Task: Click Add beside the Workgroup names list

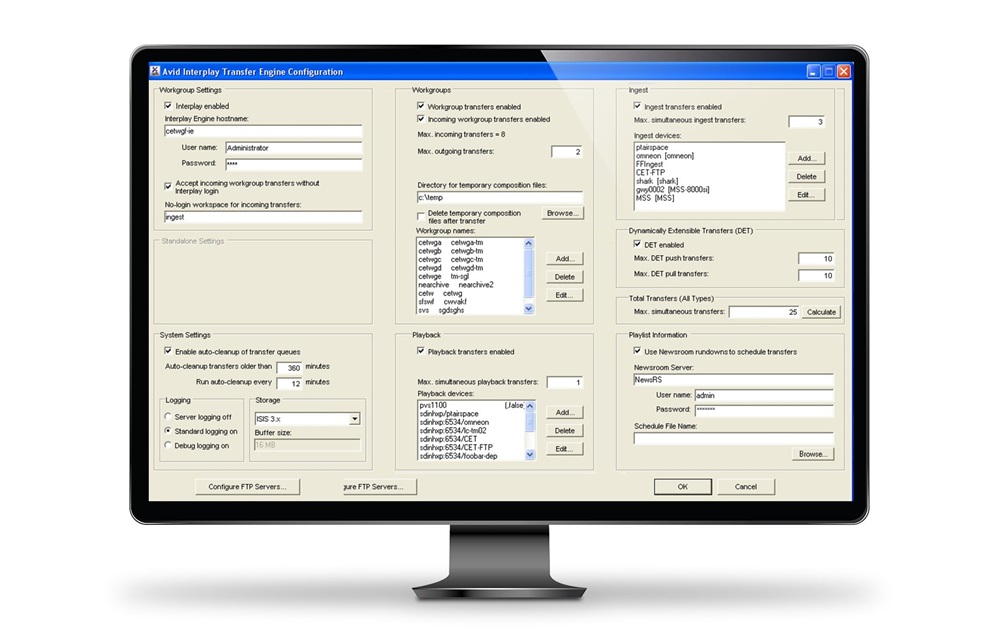Action: pos(564,259)
